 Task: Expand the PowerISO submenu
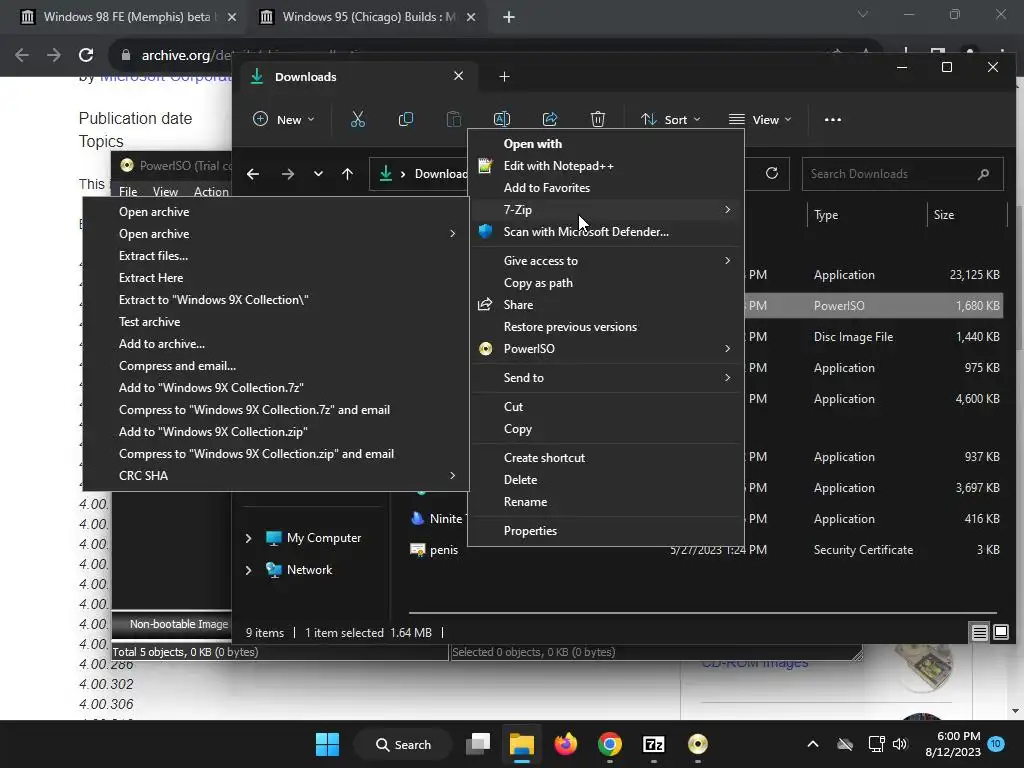(606, 349)
